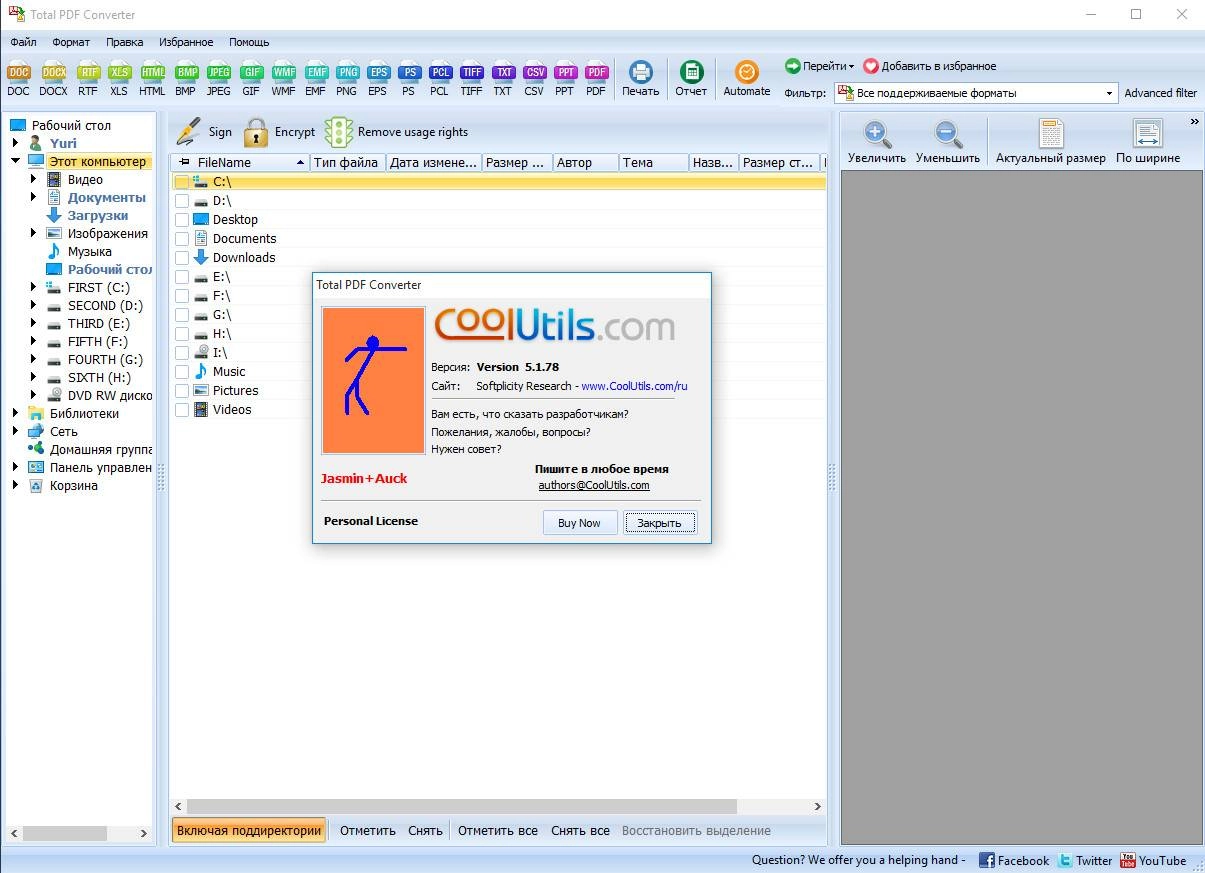This screenshot has height=873, width=1205.
Task: Pick the PPT output icon
Action: click(x=565, y=79)
